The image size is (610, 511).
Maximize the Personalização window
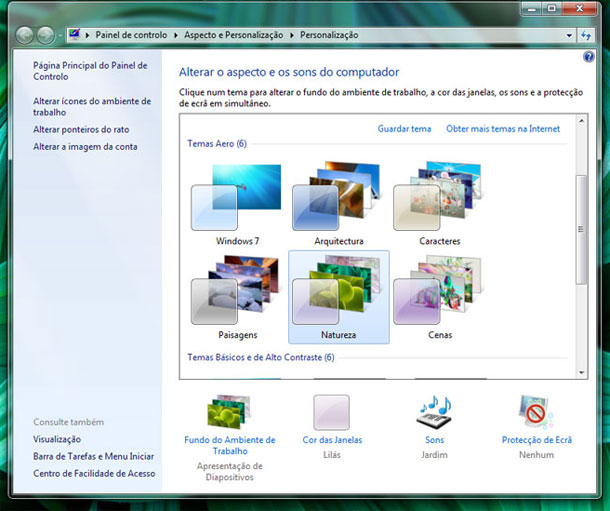point(551,9)
